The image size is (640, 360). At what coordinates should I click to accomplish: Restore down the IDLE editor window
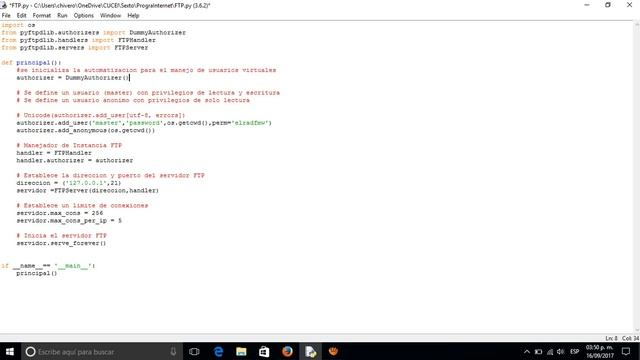608,5
